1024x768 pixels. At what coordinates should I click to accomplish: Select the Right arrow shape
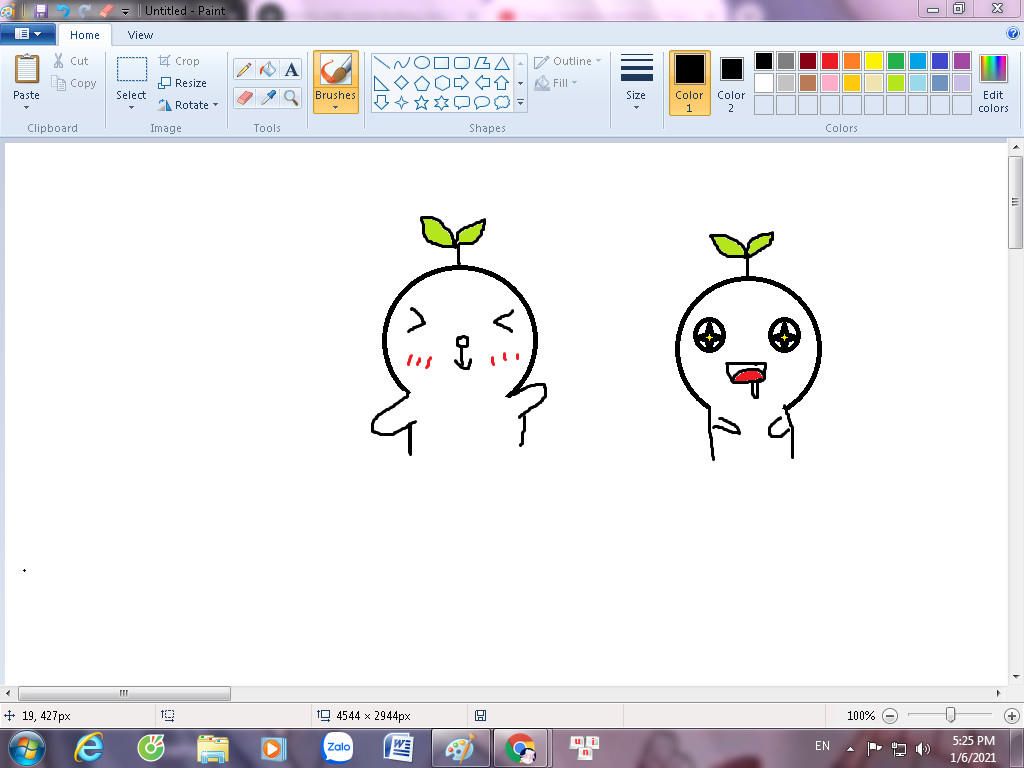[x=462, y=83]
